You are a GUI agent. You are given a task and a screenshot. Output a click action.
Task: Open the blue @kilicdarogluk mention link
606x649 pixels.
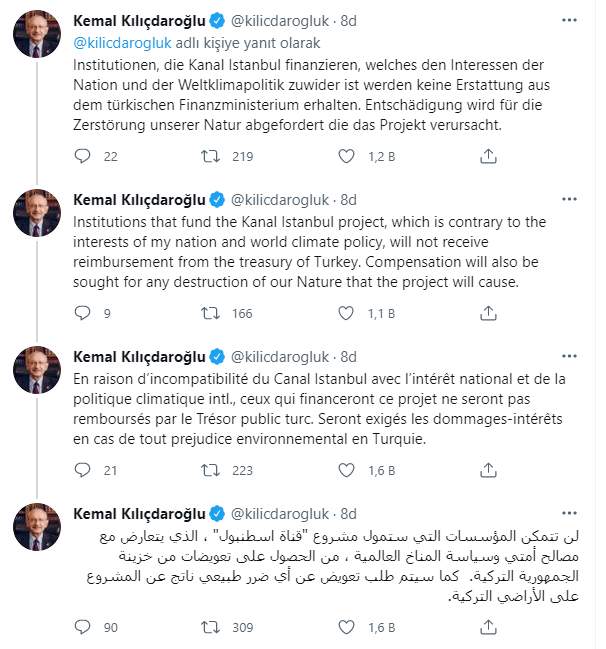coord(123,44)
